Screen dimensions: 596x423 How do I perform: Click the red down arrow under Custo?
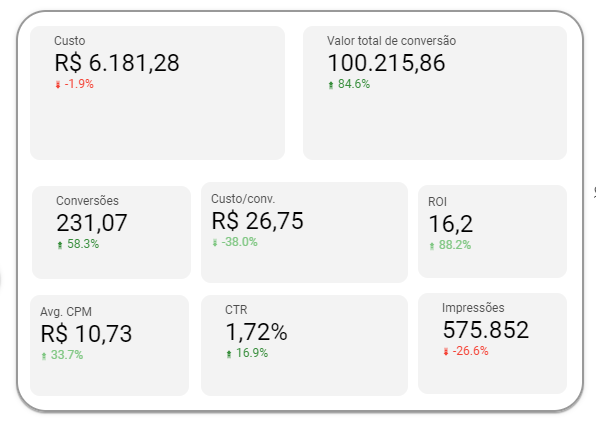(58, 85)
